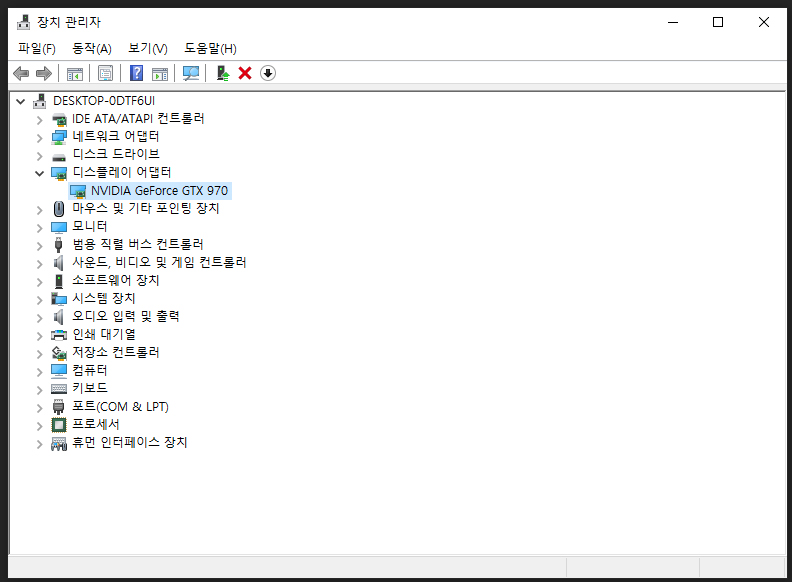The height and width of the screenshot is (582, 792).
Task: Click the mouse icon next to 마우스 및 기타 포인팅 장치
Action: coord(59,209)
